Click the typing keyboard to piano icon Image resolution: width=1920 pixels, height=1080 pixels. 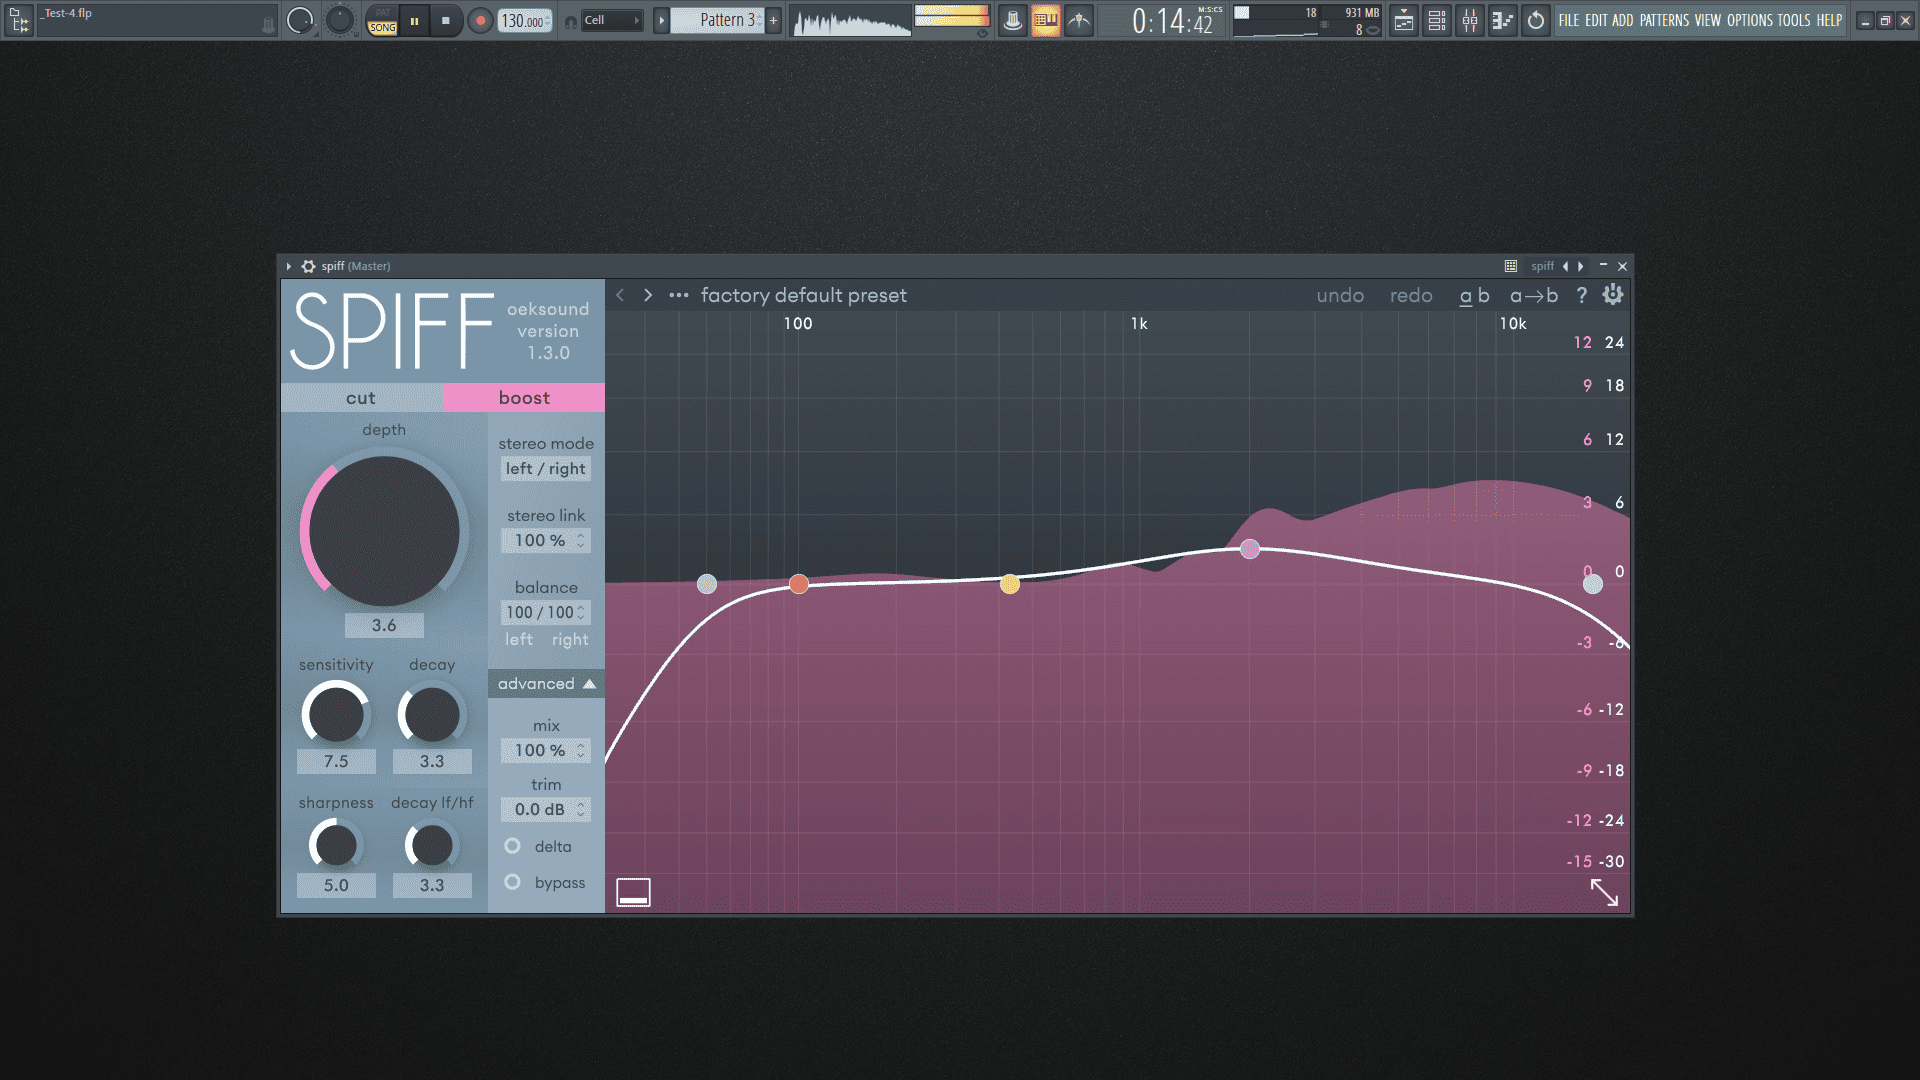coord(1012,20)
